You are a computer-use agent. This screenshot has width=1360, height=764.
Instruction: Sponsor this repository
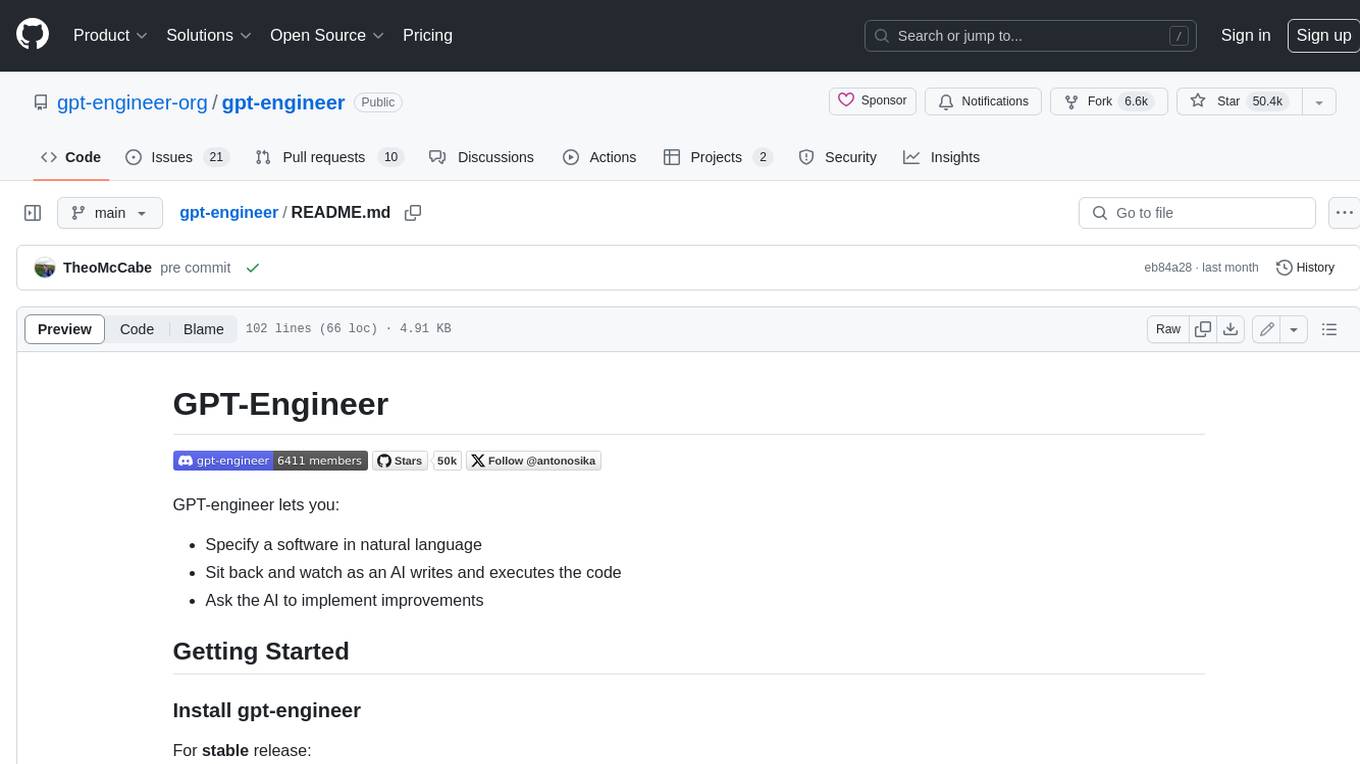[x=872, y=101]
